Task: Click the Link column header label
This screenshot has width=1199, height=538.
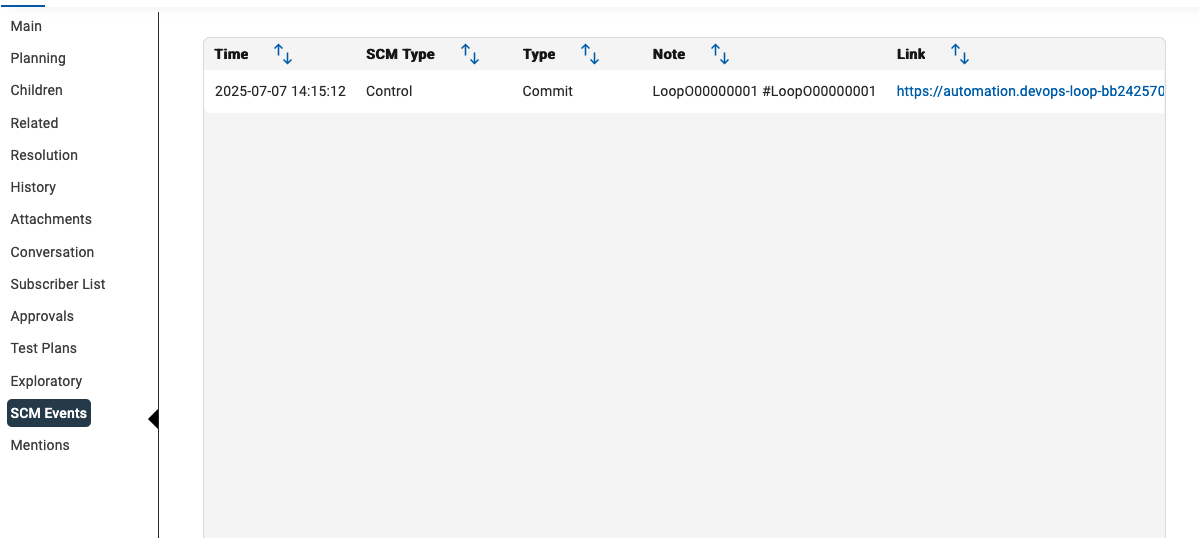Action: (911, 54)
